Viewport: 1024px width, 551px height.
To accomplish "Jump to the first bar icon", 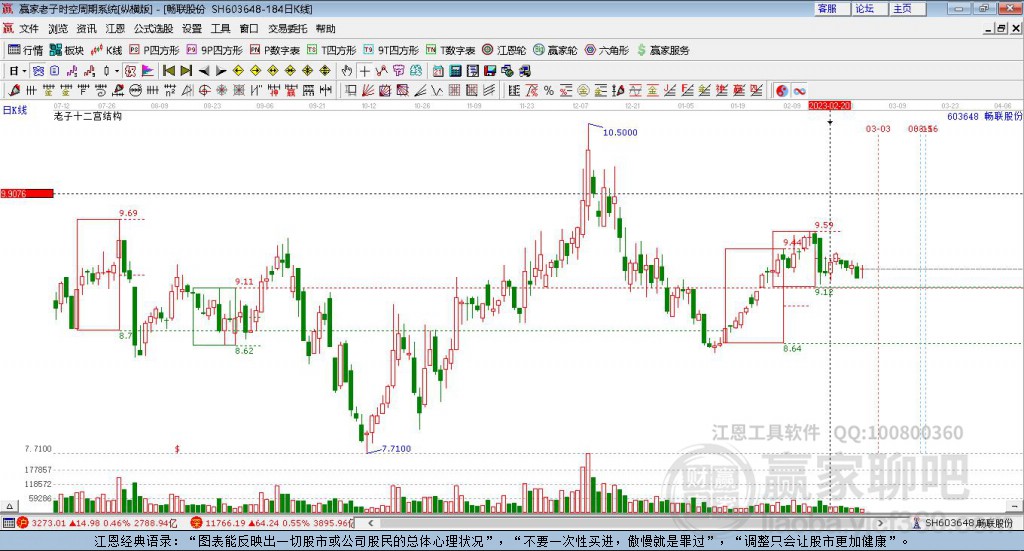I will click(x=168, y=71).
